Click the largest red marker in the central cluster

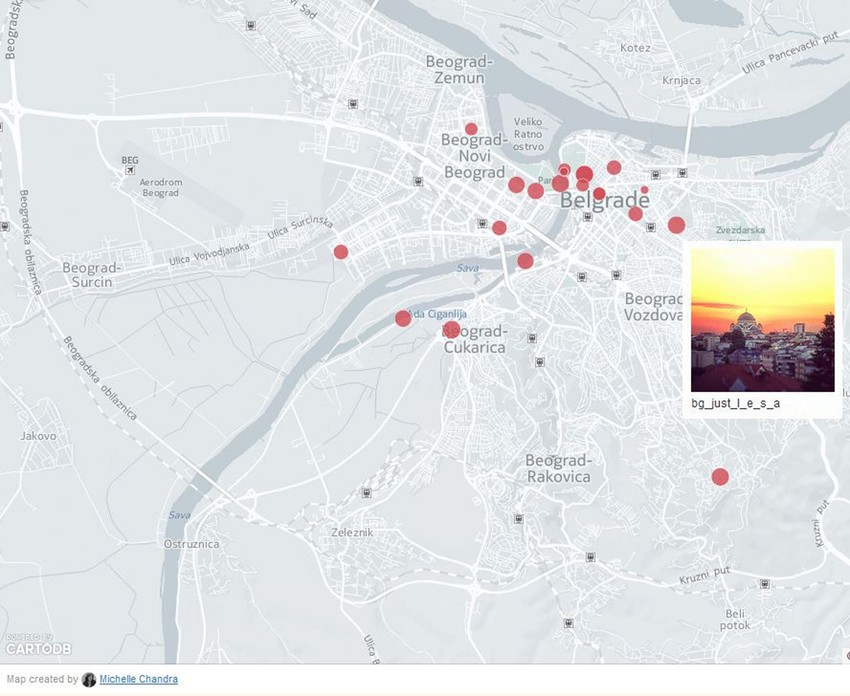click(x=583, y=174)
